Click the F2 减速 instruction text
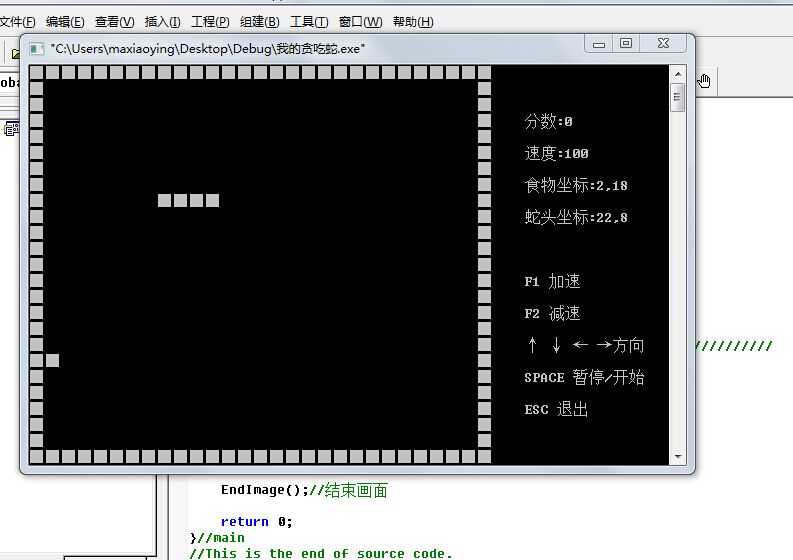 tap(552, 313)
